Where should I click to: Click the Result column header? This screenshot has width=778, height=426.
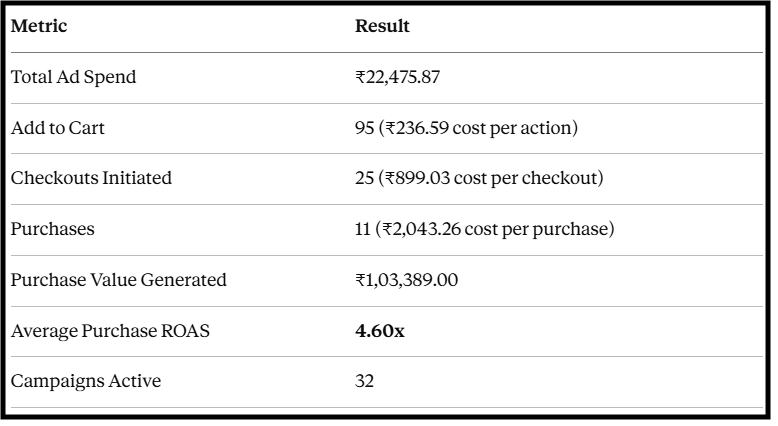(382, 26)
